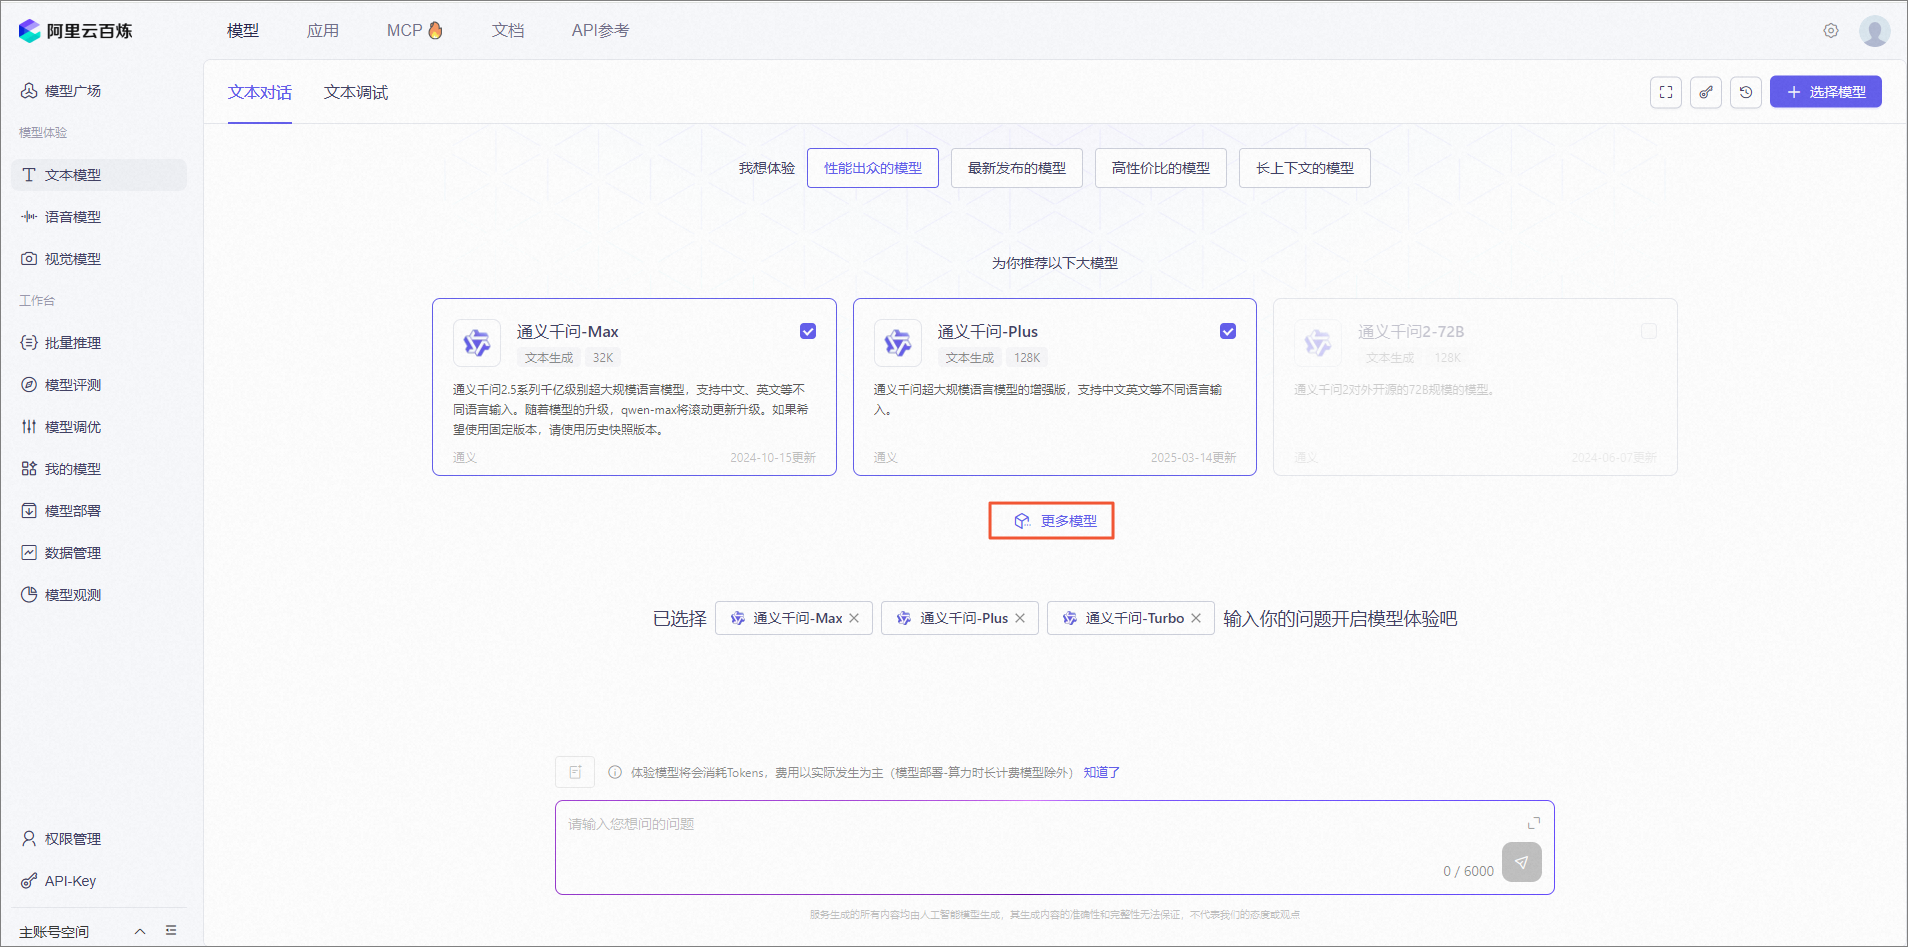Viewport: 1908px width, 947px height.
Task: Open the MCP top navigation item
Action: tap(415, 31)
